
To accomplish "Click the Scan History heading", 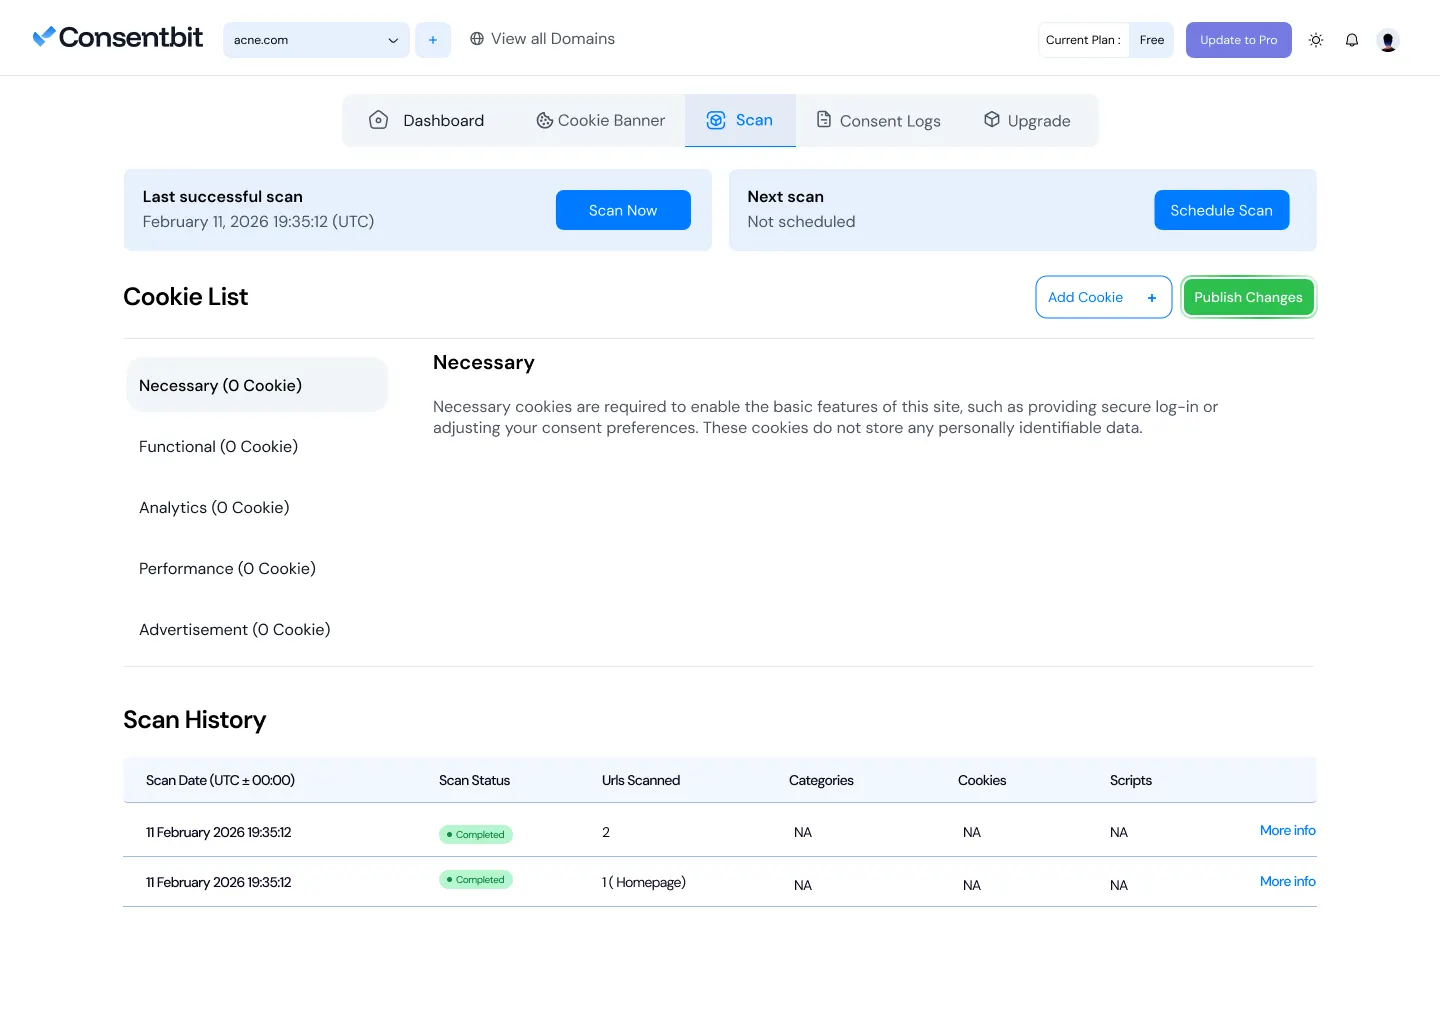I will point(195,720).
